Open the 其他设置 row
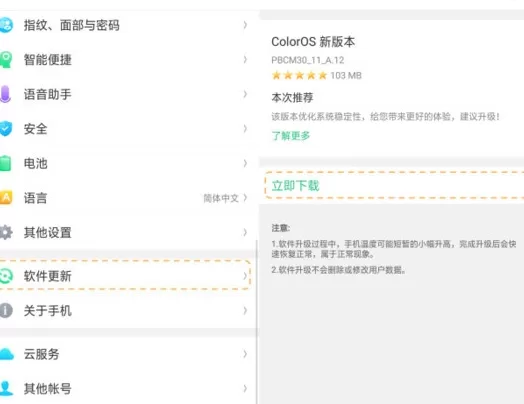This screenshot has width=524, height=404. 128,232
